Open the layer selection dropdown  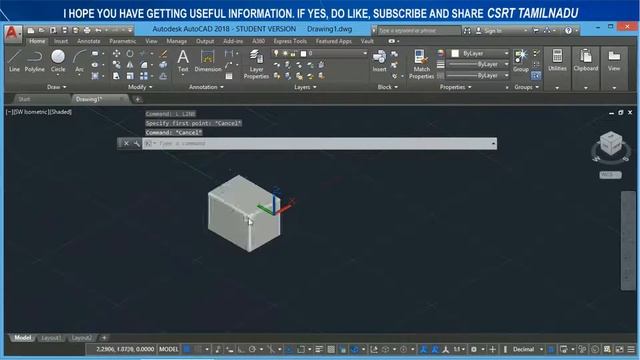pyautogui.click(x=320, y=53)
